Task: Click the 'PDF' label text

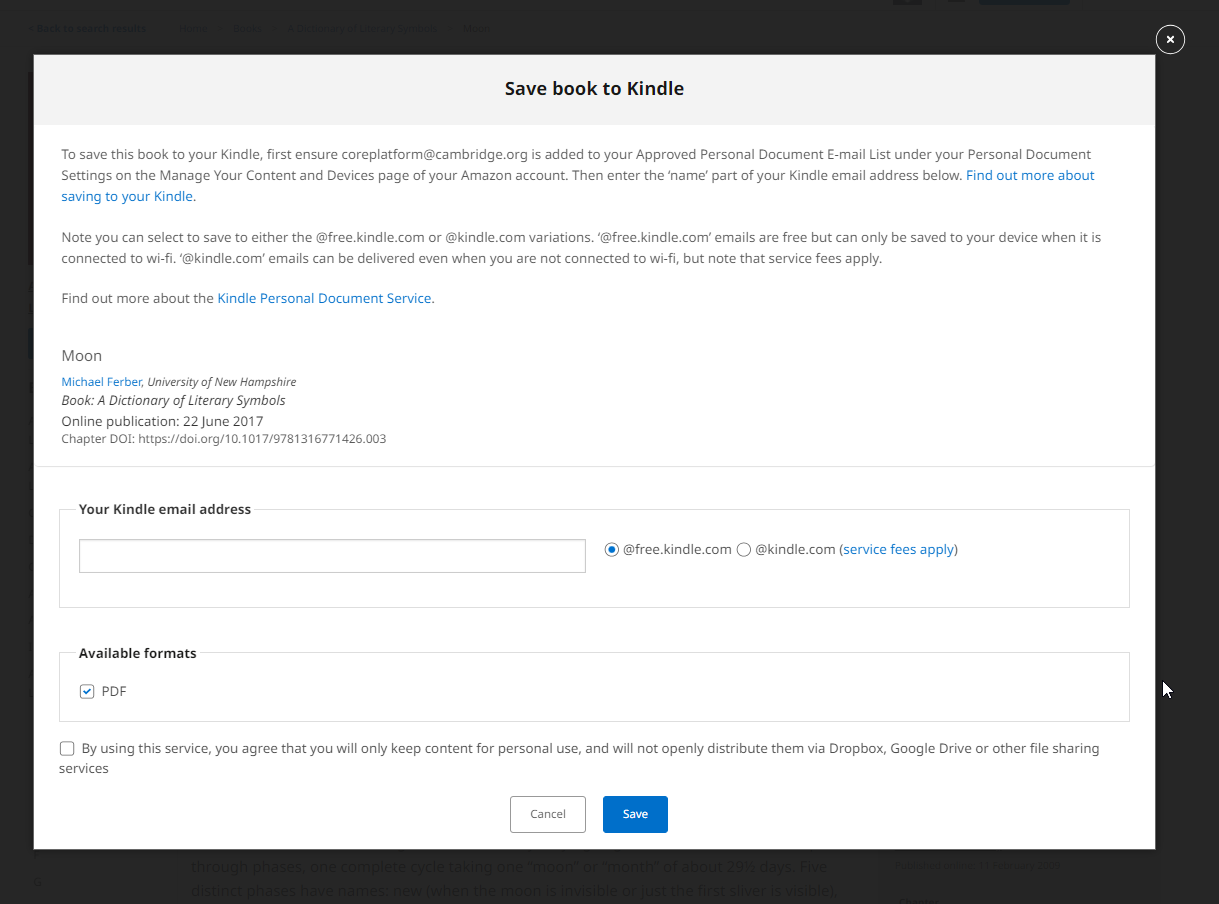Action: (x=114, y=691)
